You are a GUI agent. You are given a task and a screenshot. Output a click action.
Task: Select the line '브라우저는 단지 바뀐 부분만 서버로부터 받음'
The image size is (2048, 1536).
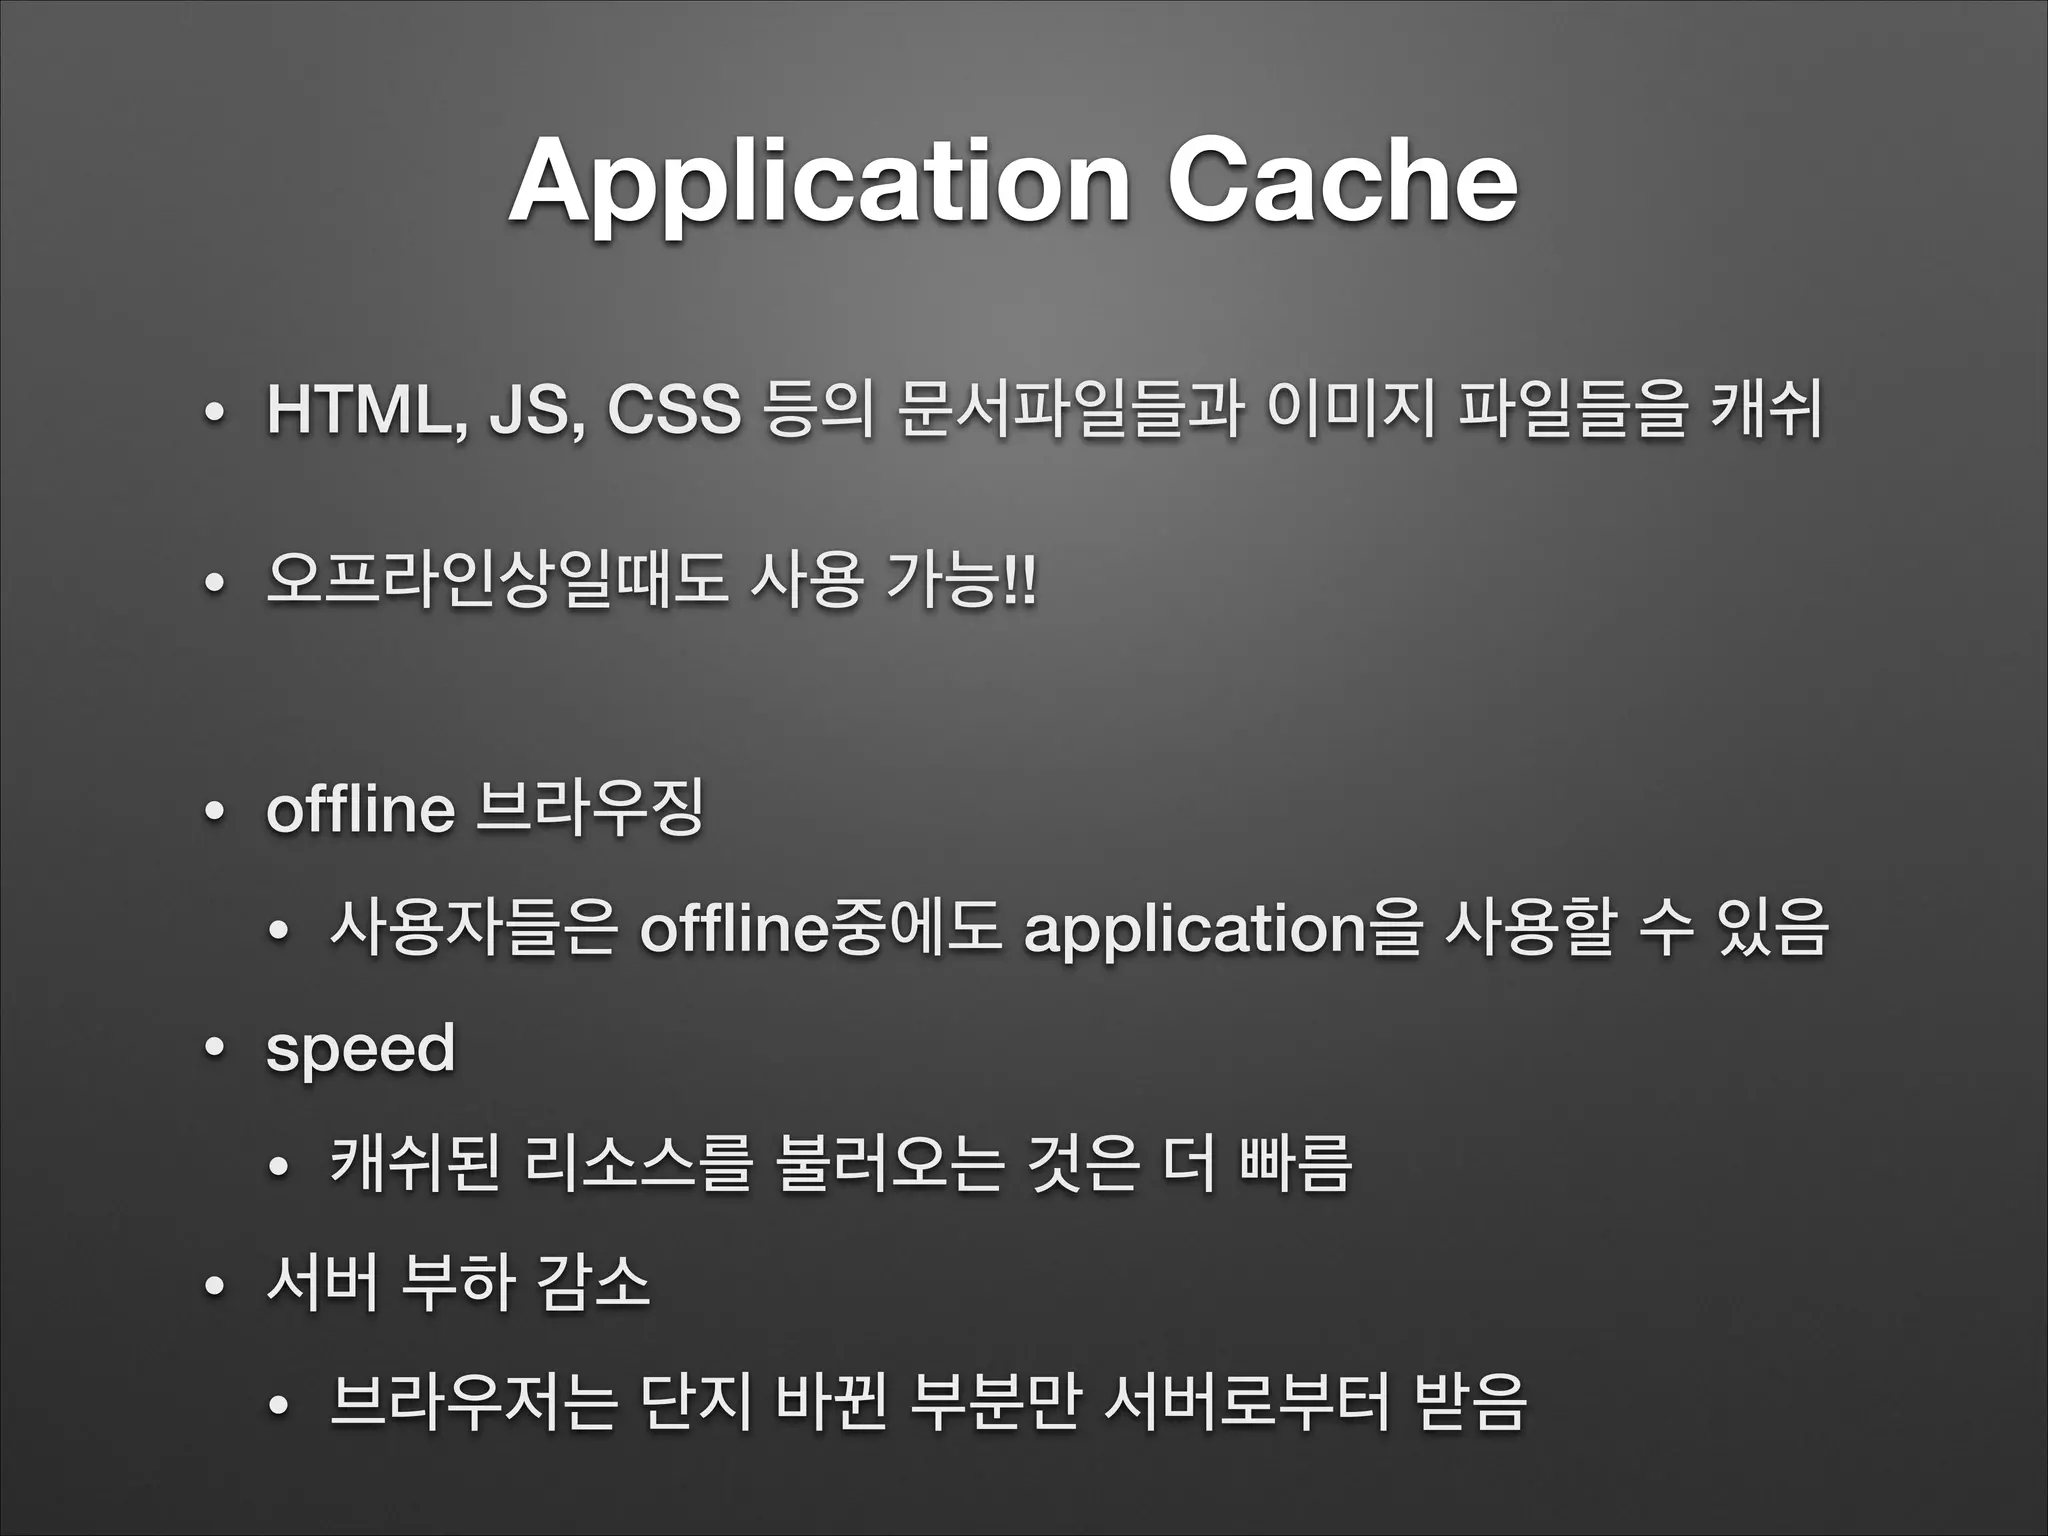pyautogui.click(x=928, y=1402)
